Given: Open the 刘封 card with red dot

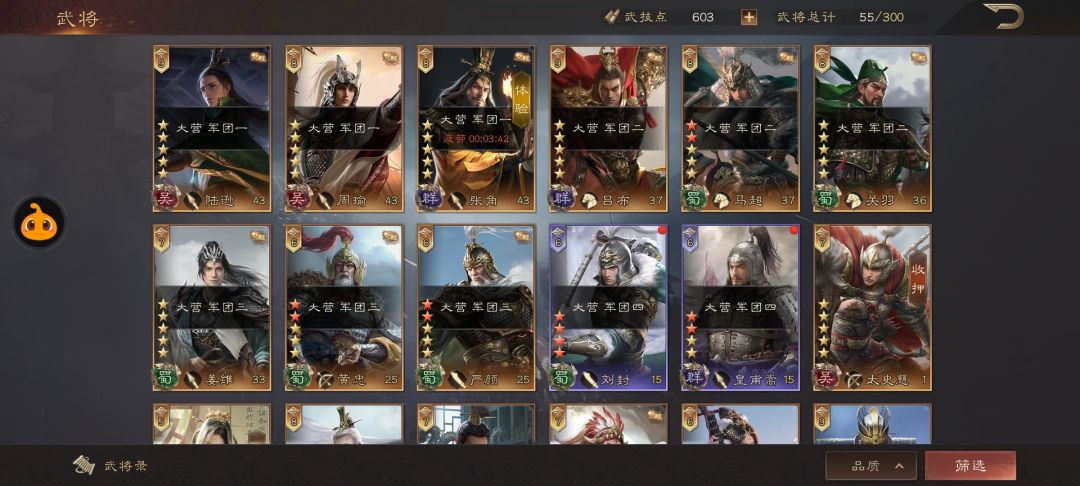Looking at the screenshot, I should [x=608, y=308].
